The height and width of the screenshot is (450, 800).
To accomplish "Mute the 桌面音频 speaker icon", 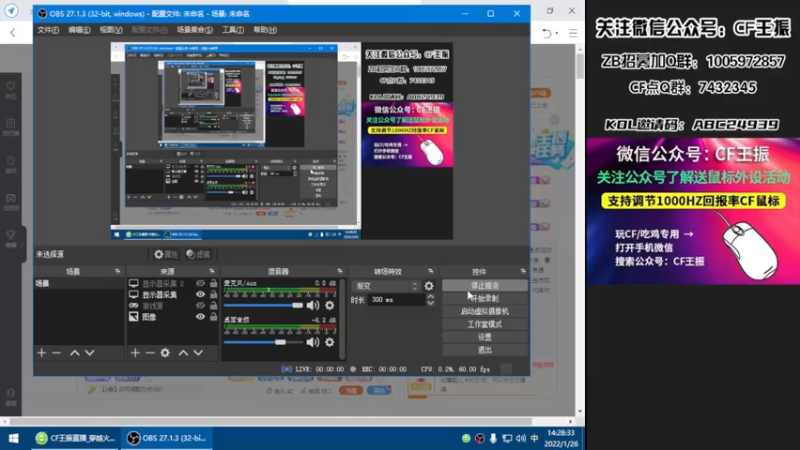I will tap(312, 342).
